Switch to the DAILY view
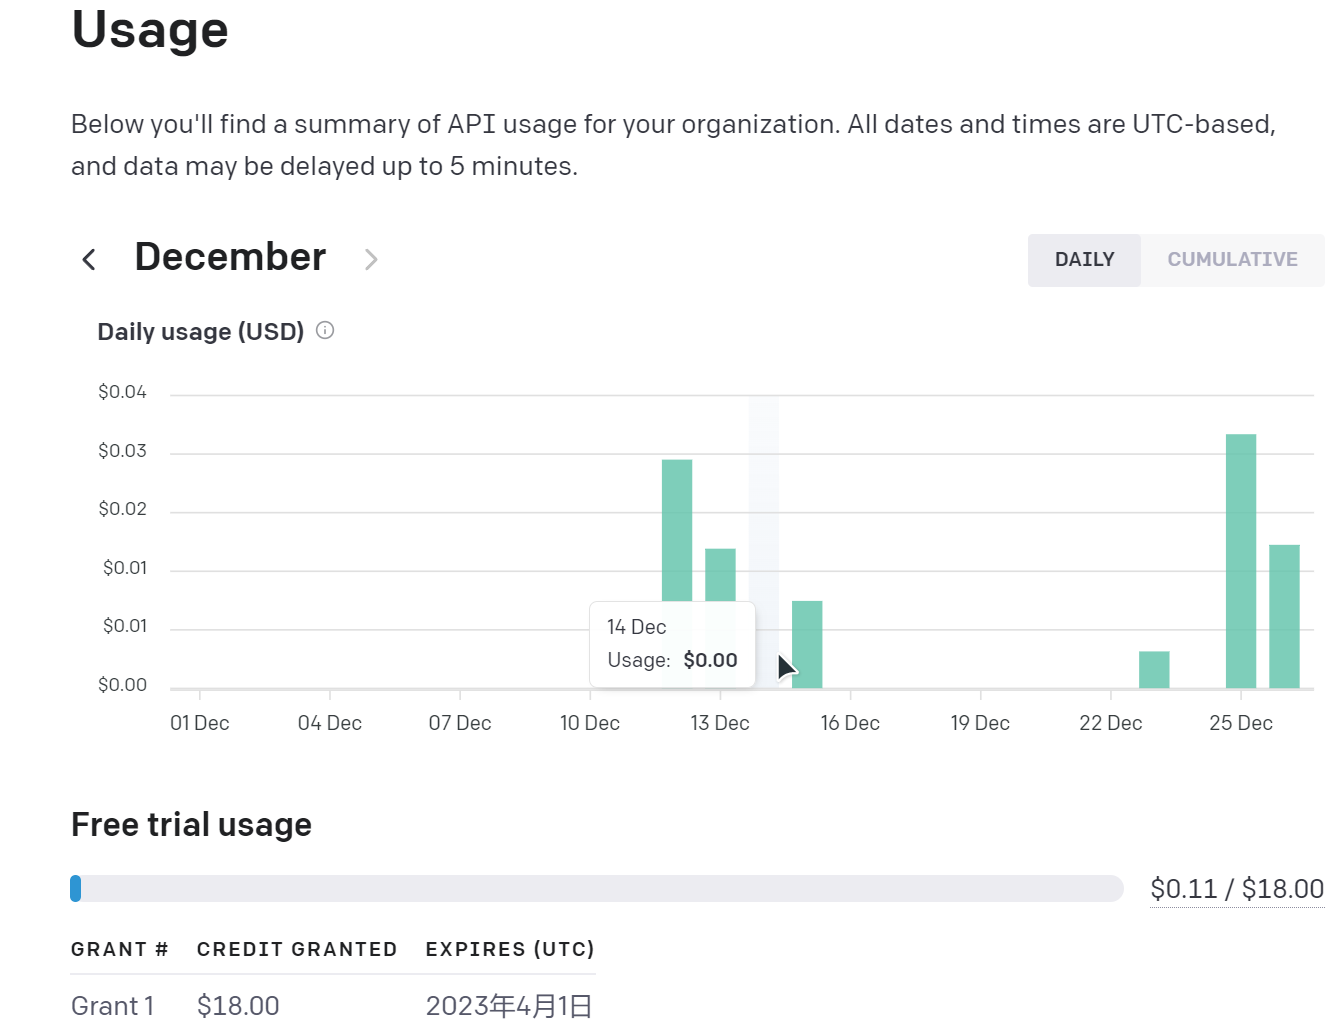Image resolution: width=1341 pixels, height=1032 pixels. tap(1084, 260)
